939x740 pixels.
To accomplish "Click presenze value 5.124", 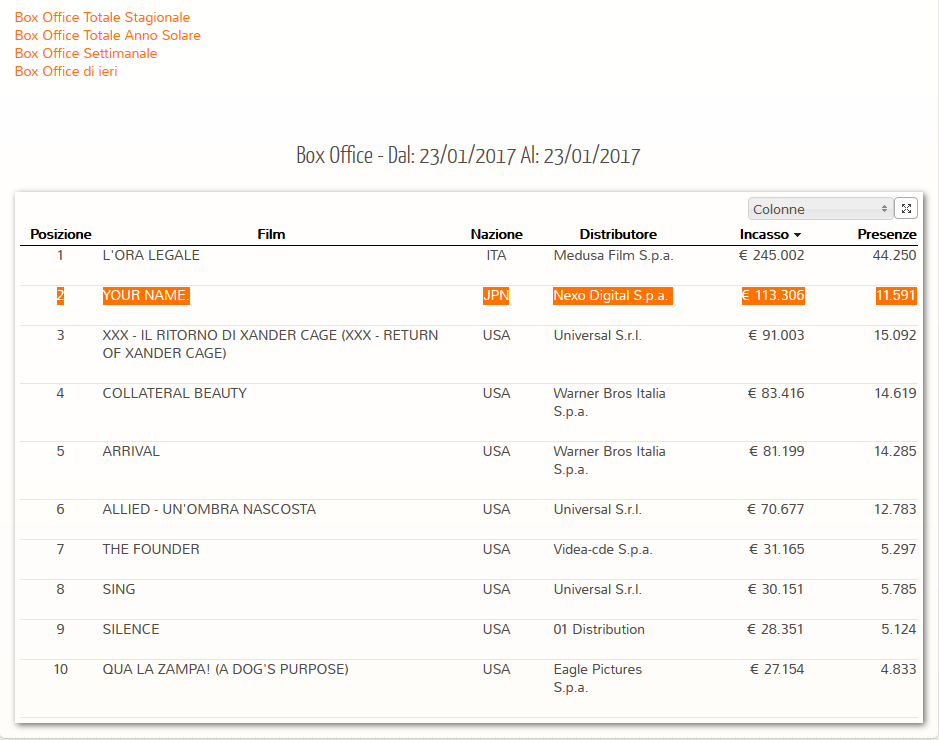I will pos(898,630).
